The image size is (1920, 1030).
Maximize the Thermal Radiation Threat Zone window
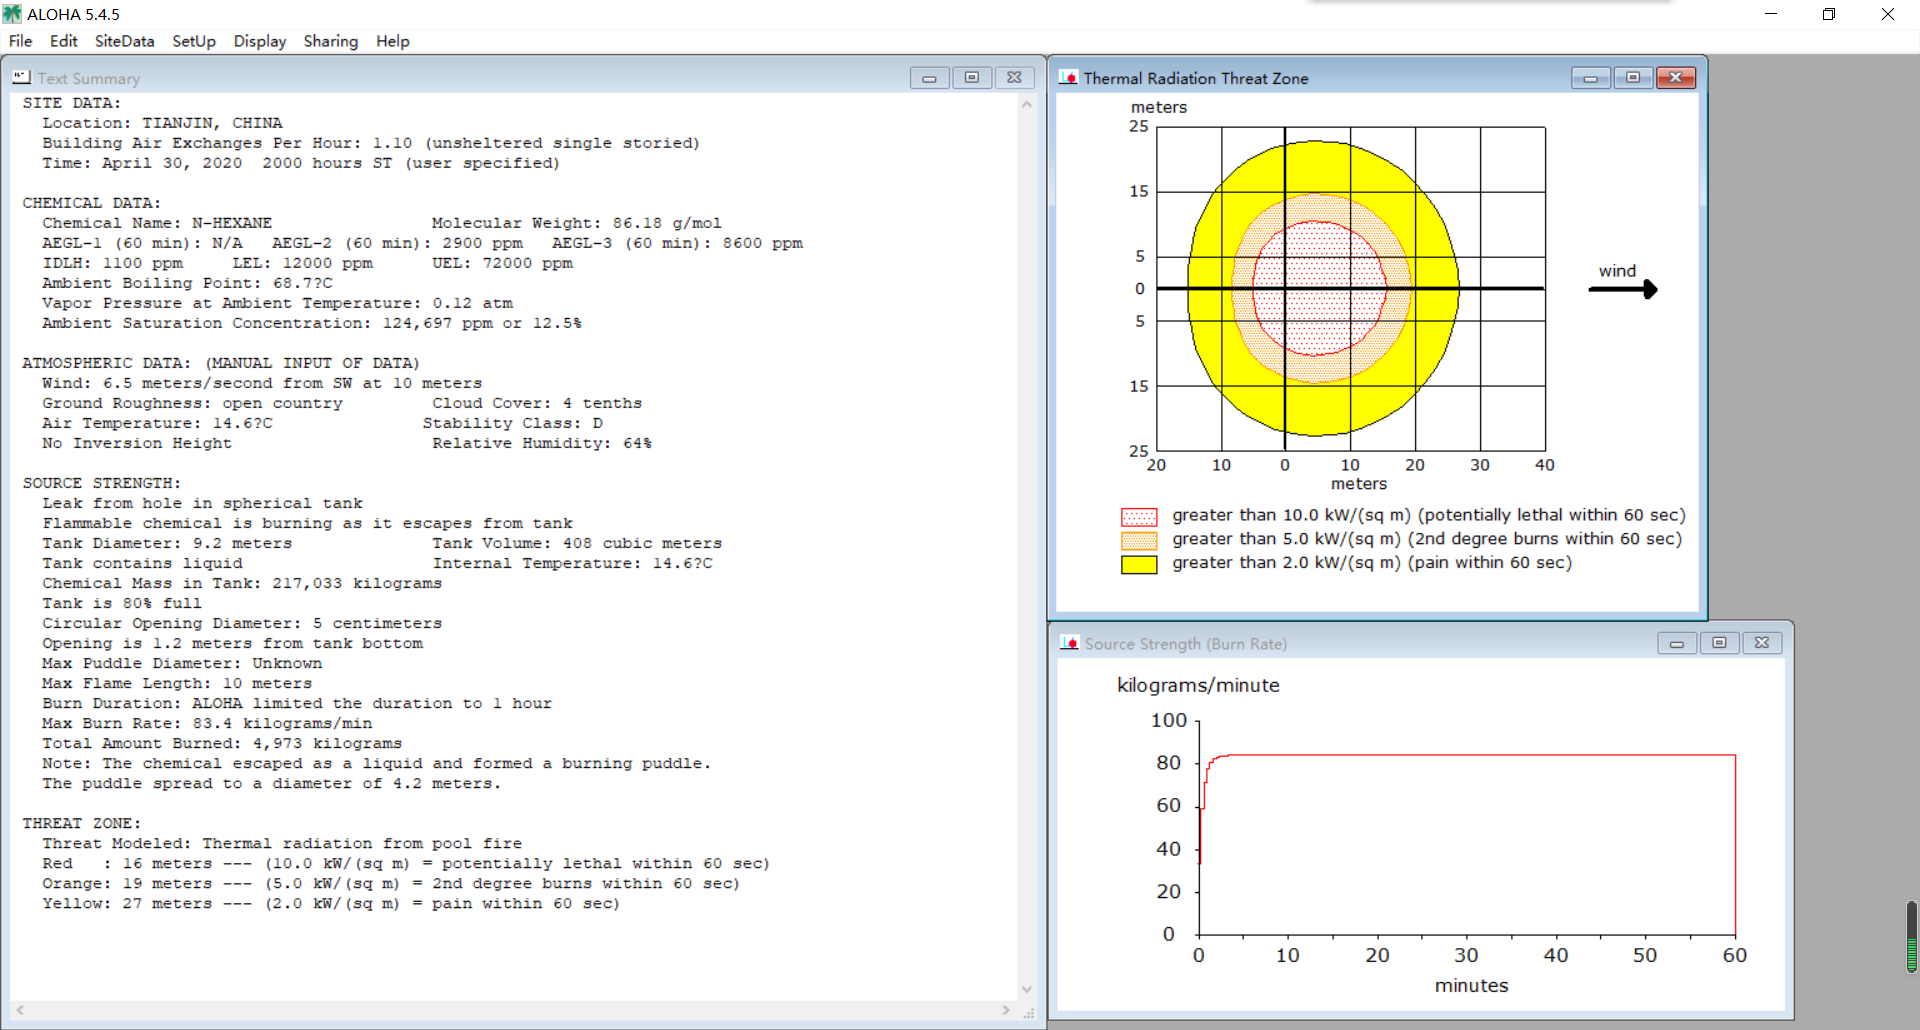tap(1633, 78)
